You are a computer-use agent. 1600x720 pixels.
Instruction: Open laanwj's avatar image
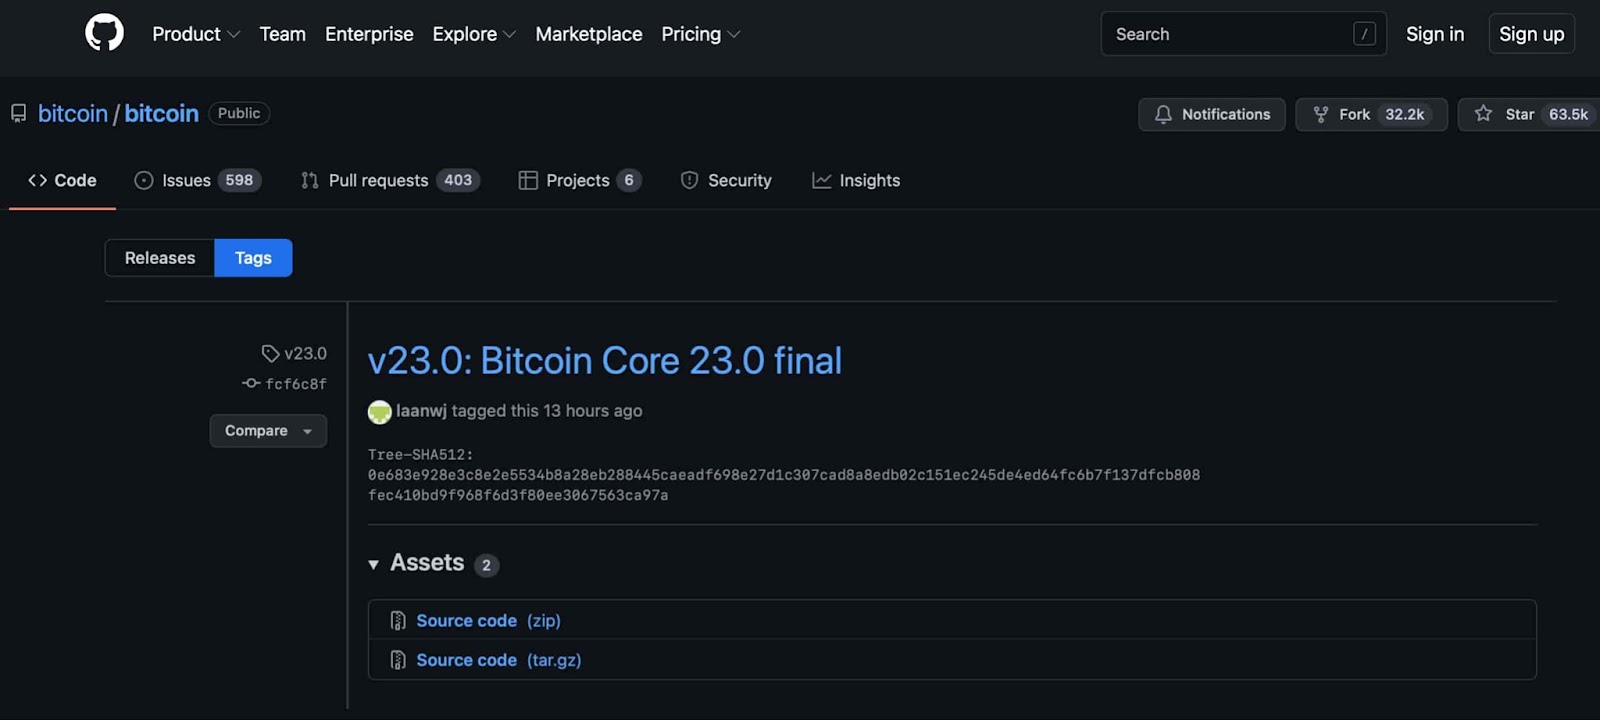tap(379, 411)
